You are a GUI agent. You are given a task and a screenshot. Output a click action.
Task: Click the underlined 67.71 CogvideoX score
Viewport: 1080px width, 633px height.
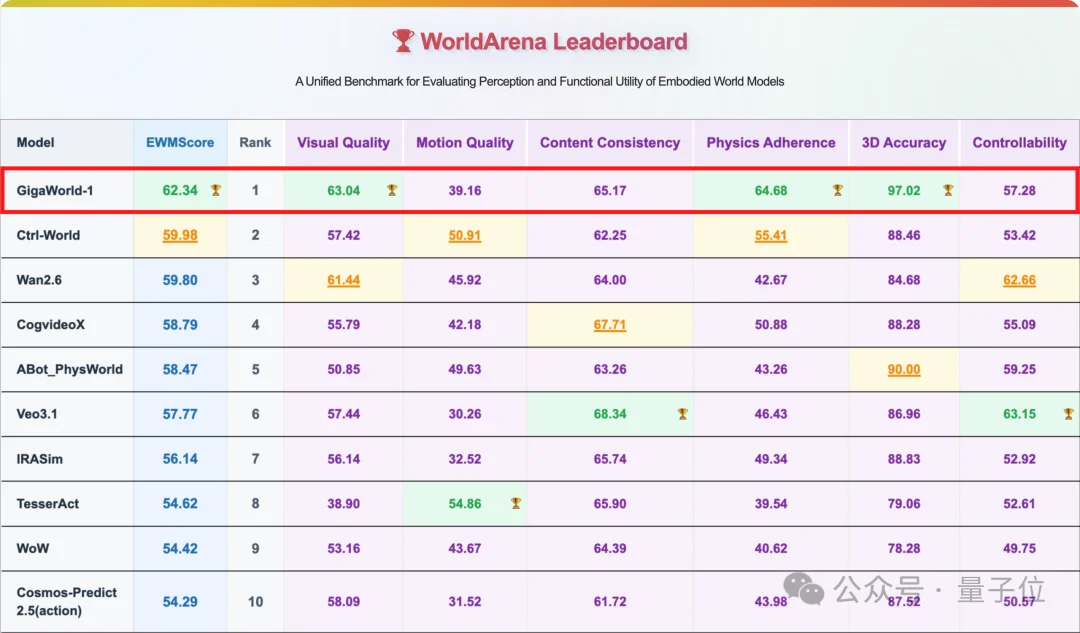pyautogui.click(x=609, y=325)
